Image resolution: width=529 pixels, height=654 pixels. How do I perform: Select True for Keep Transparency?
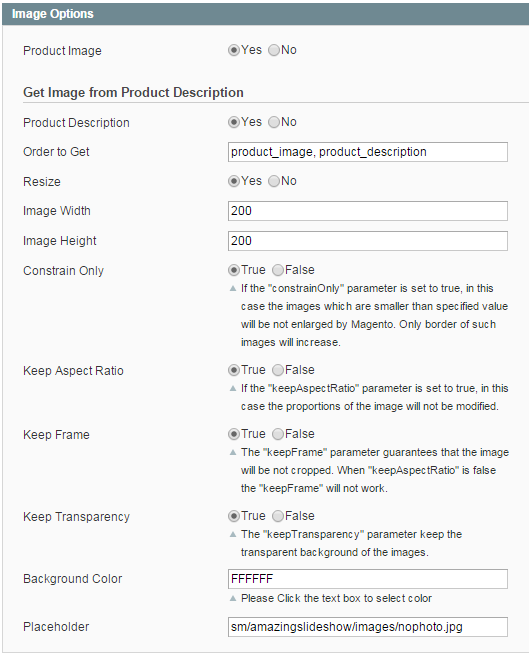tap(234, 516)
